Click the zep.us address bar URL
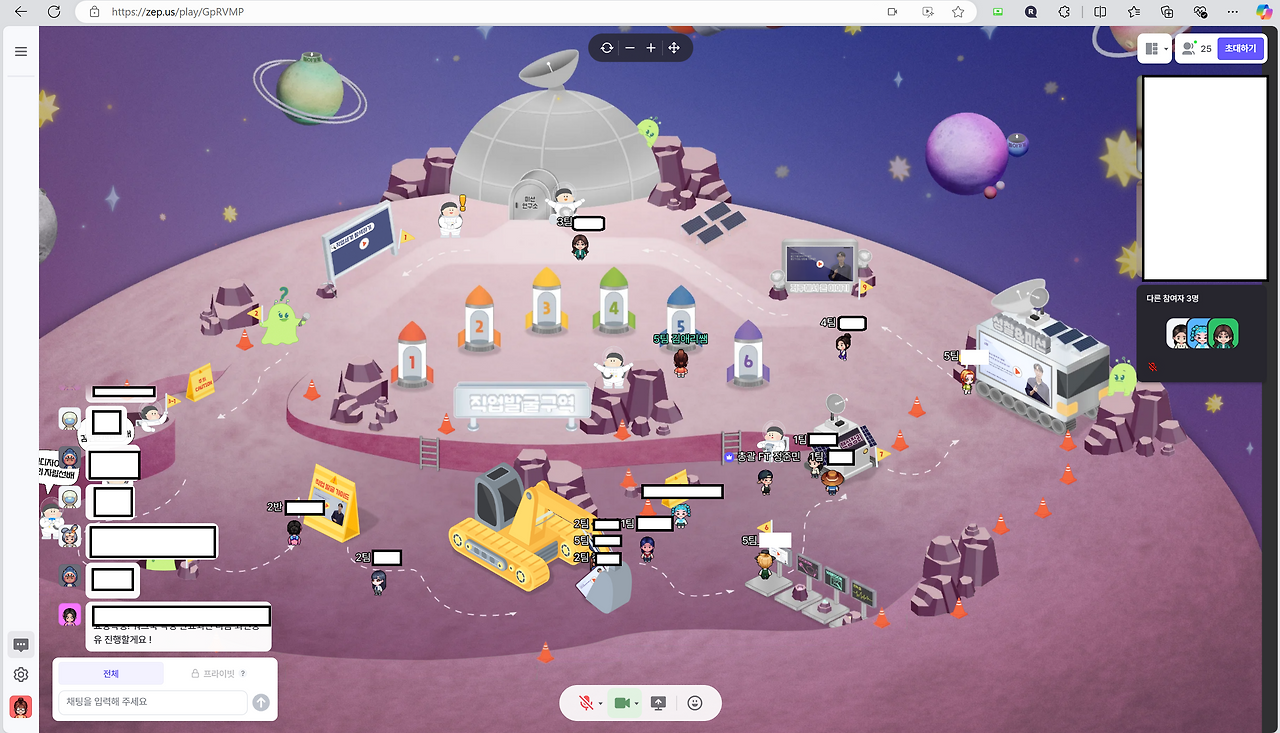Image resolution: width=1280 pixels, height=733 pixels. click(x=178, y=12)
